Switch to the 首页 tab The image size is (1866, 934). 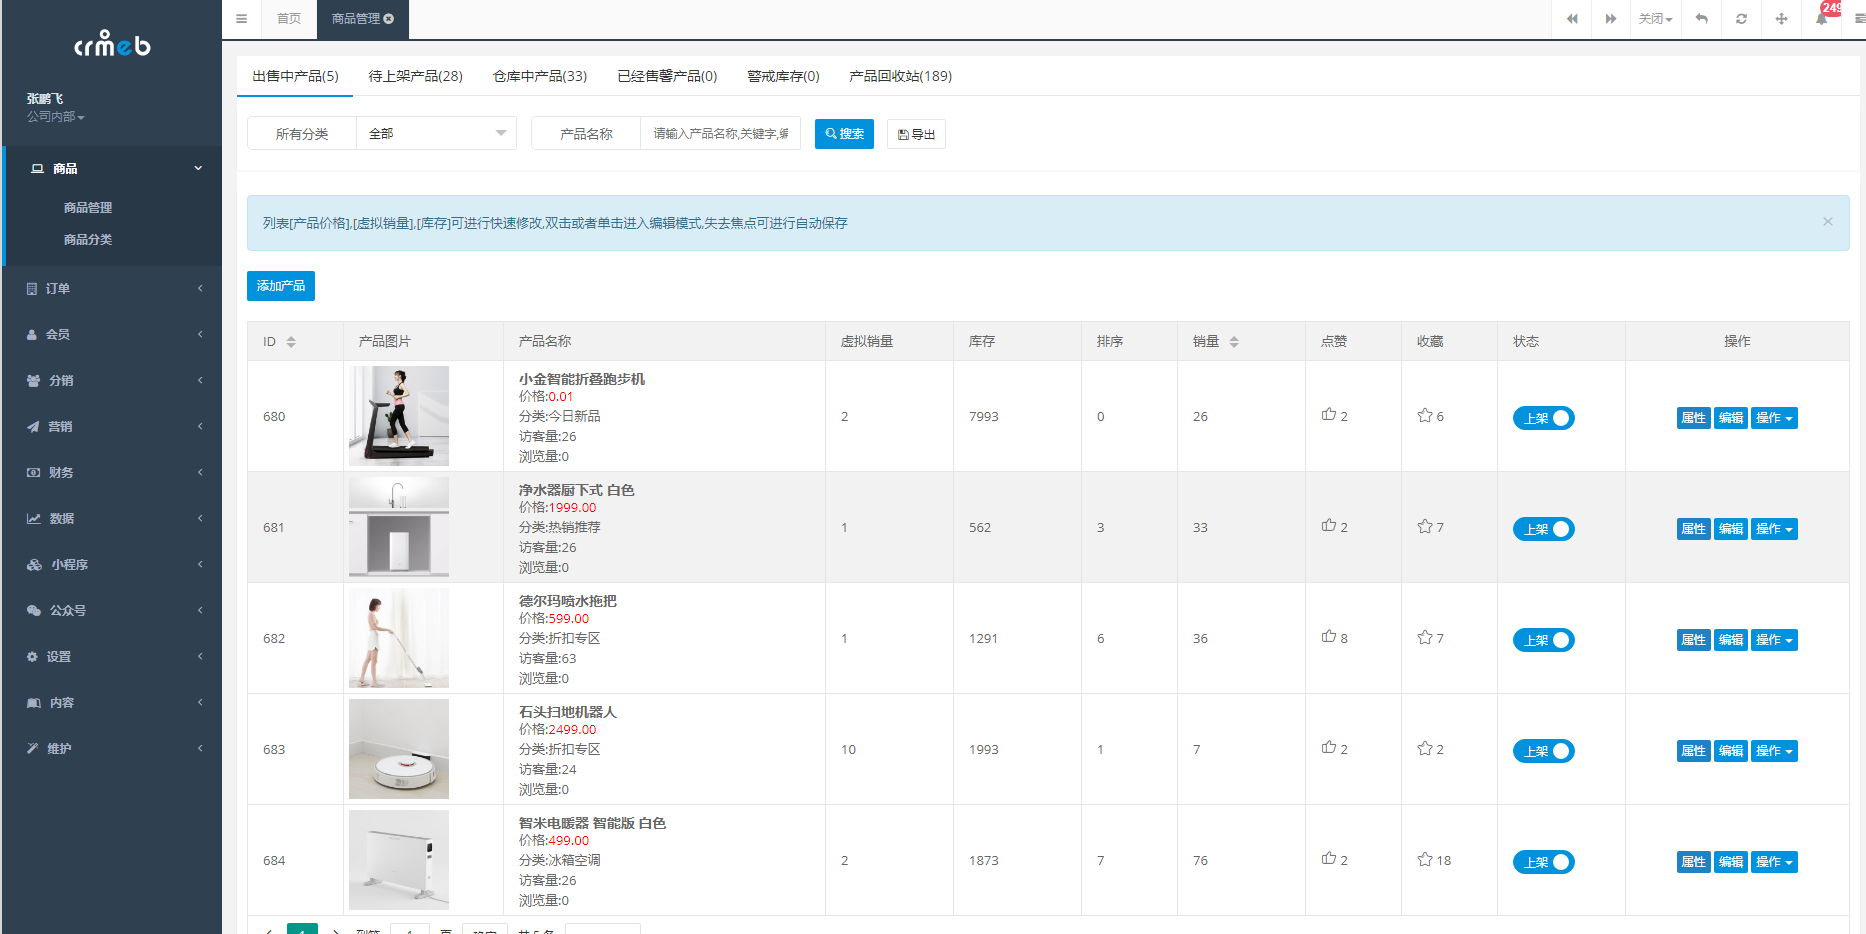(289, 19)
